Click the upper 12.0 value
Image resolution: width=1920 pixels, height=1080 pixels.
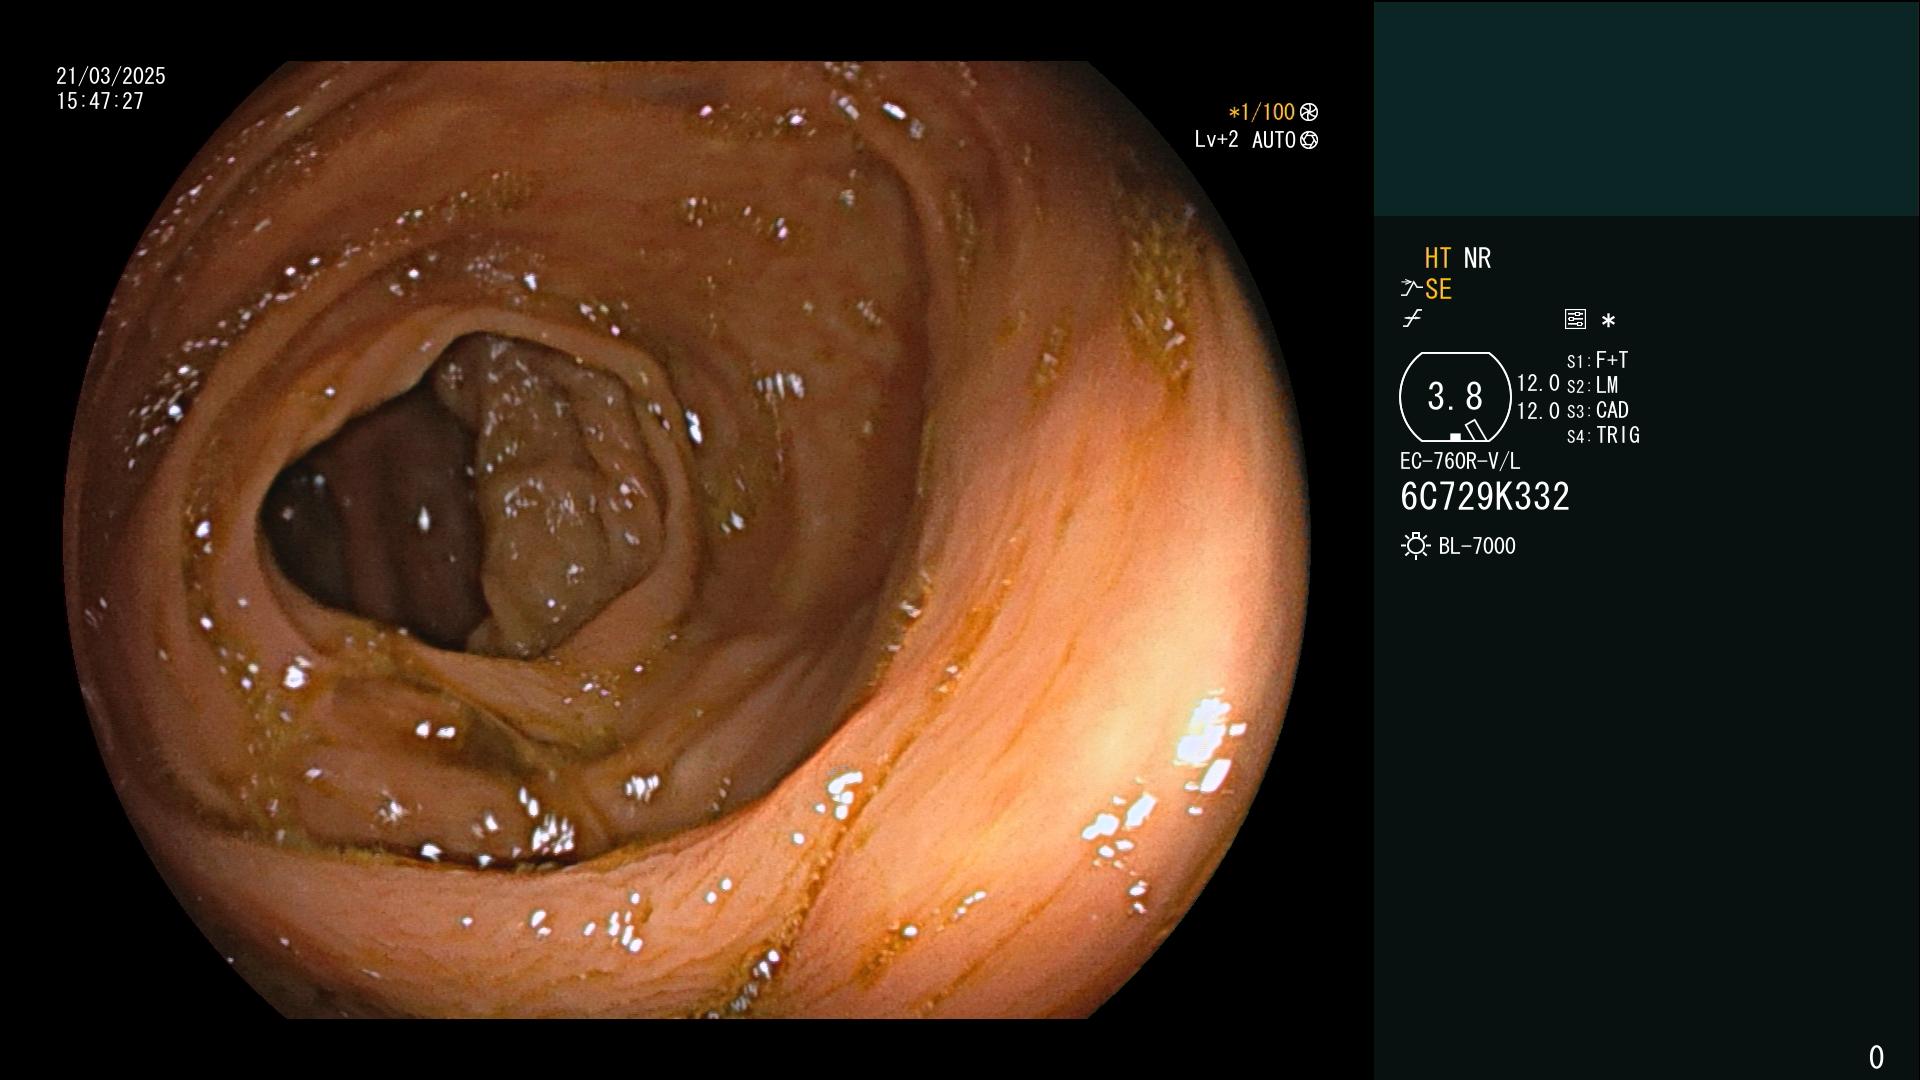coord(1538,384)
